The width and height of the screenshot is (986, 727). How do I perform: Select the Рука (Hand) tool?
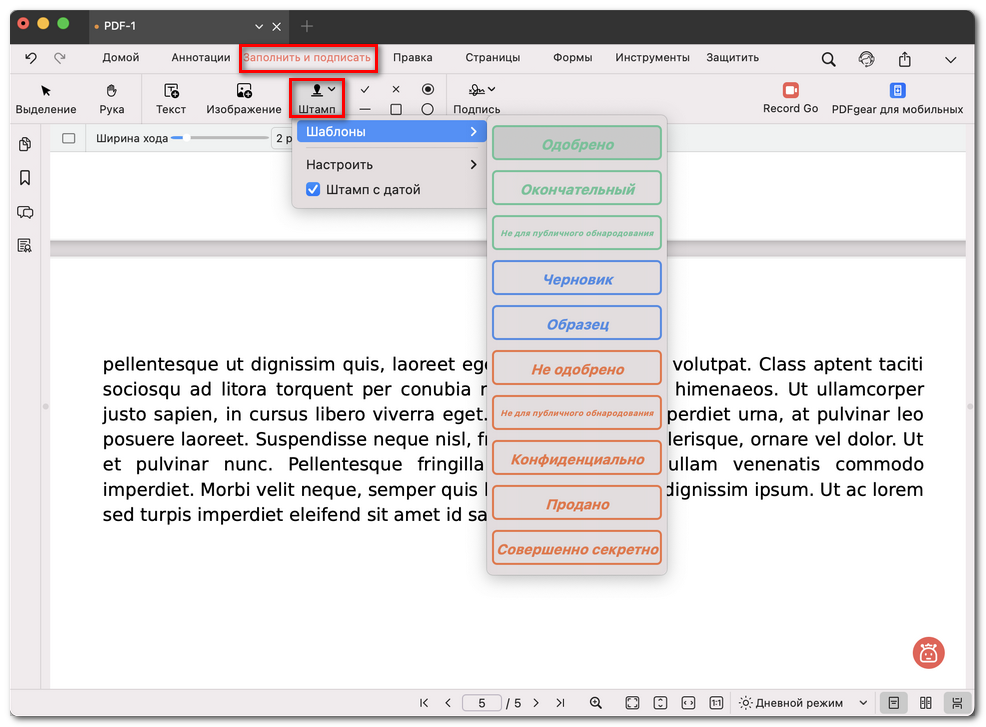coord(112,98)
